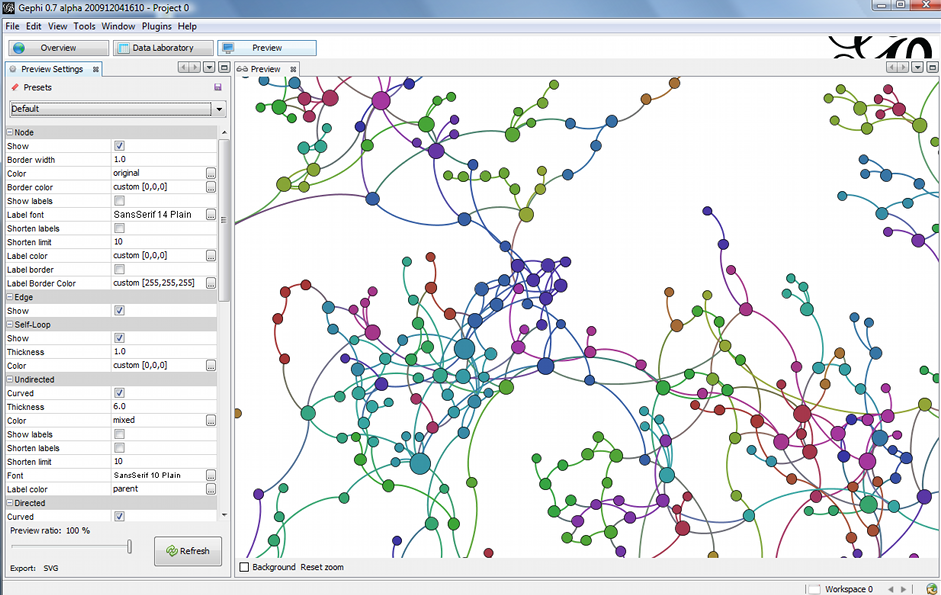The height and width of the screenshot is (595, 941).
Task: Click the Refresh button
Action: (188, 551)
